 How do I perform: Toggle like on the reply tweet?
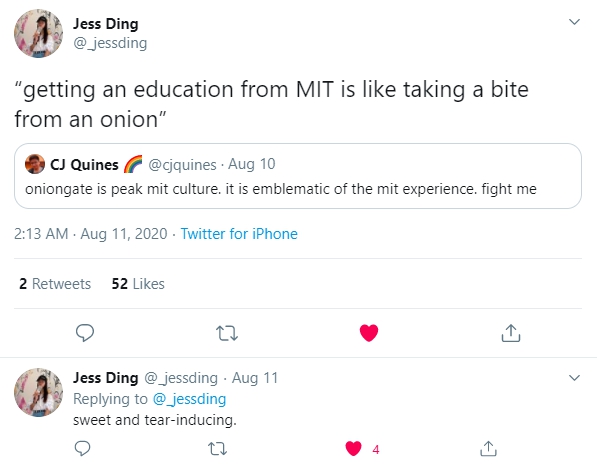tap(353, 449)
